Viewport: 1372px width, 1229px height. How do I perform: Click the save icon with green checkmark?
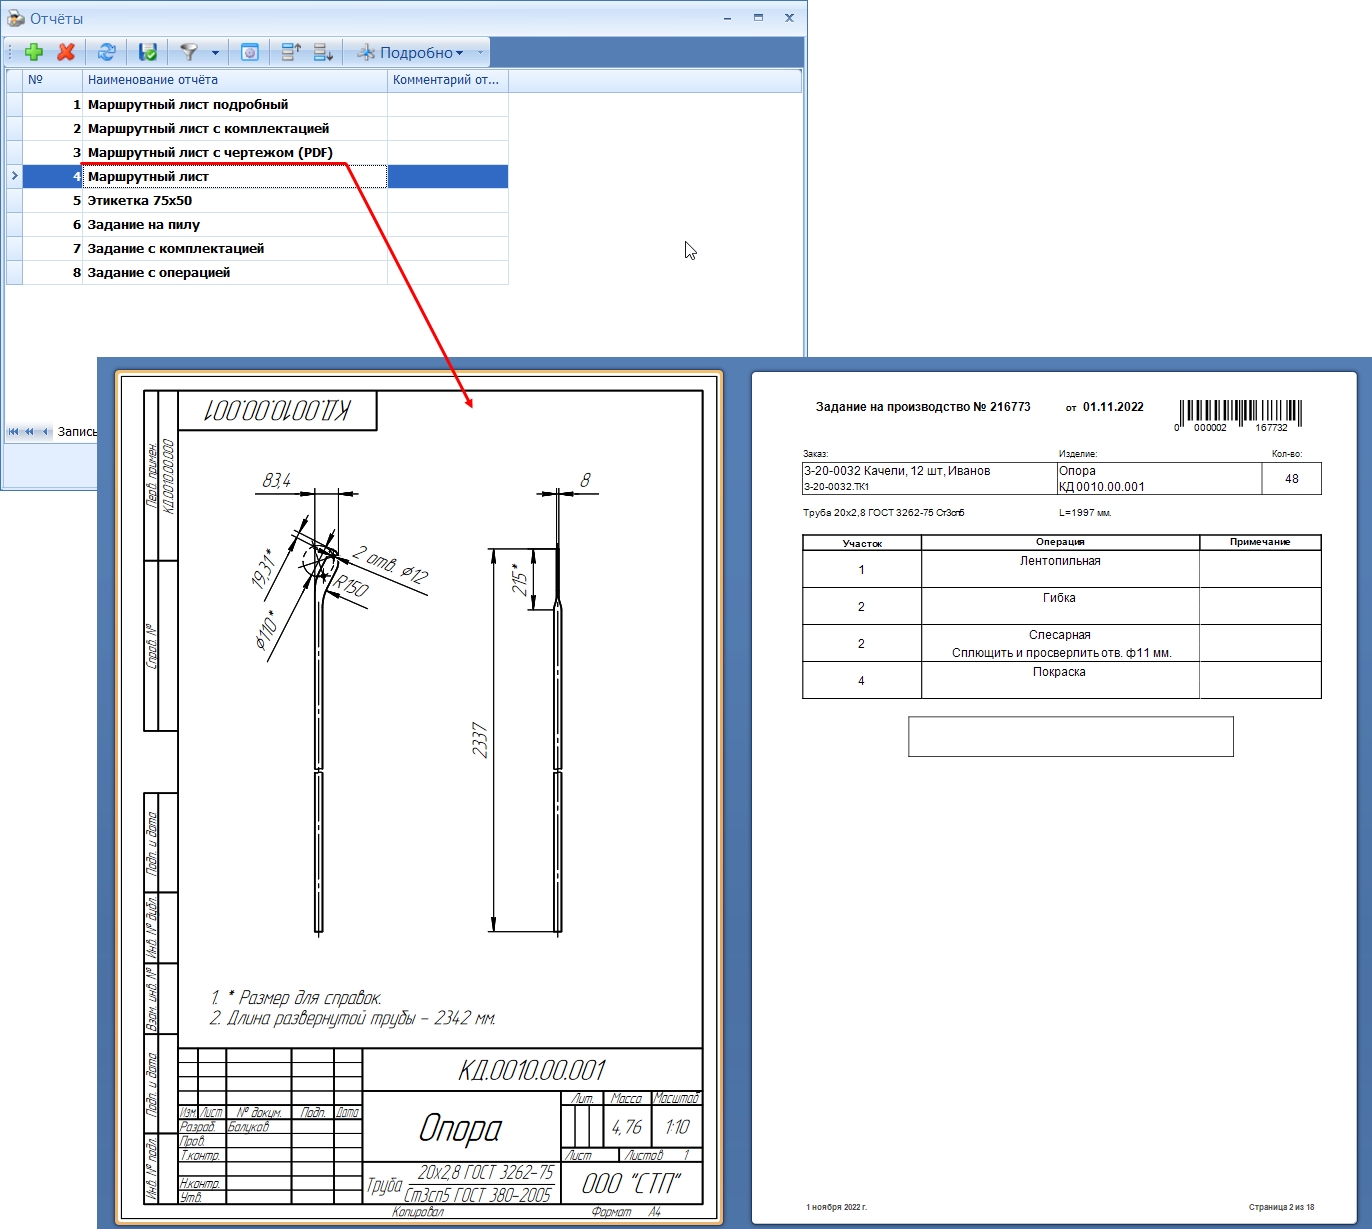148,52
